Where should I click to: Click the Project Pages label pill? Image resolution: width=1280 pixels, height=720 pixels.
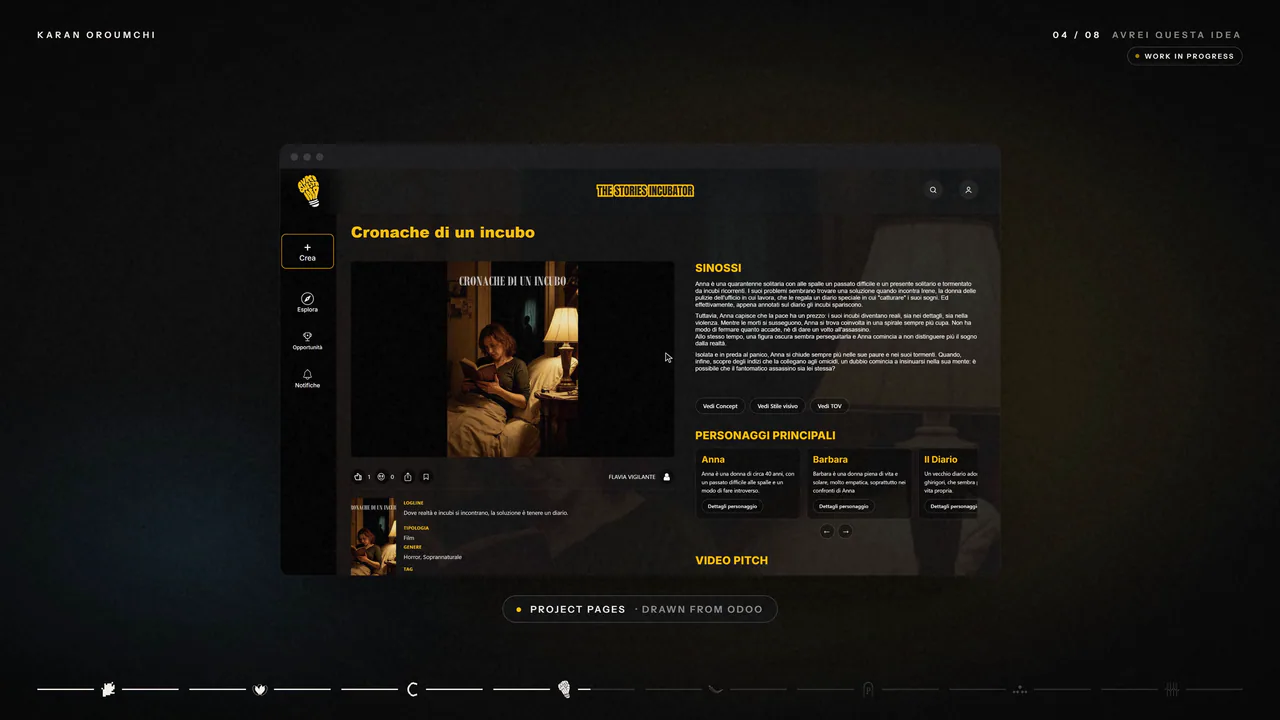click(x=639, y=609)
